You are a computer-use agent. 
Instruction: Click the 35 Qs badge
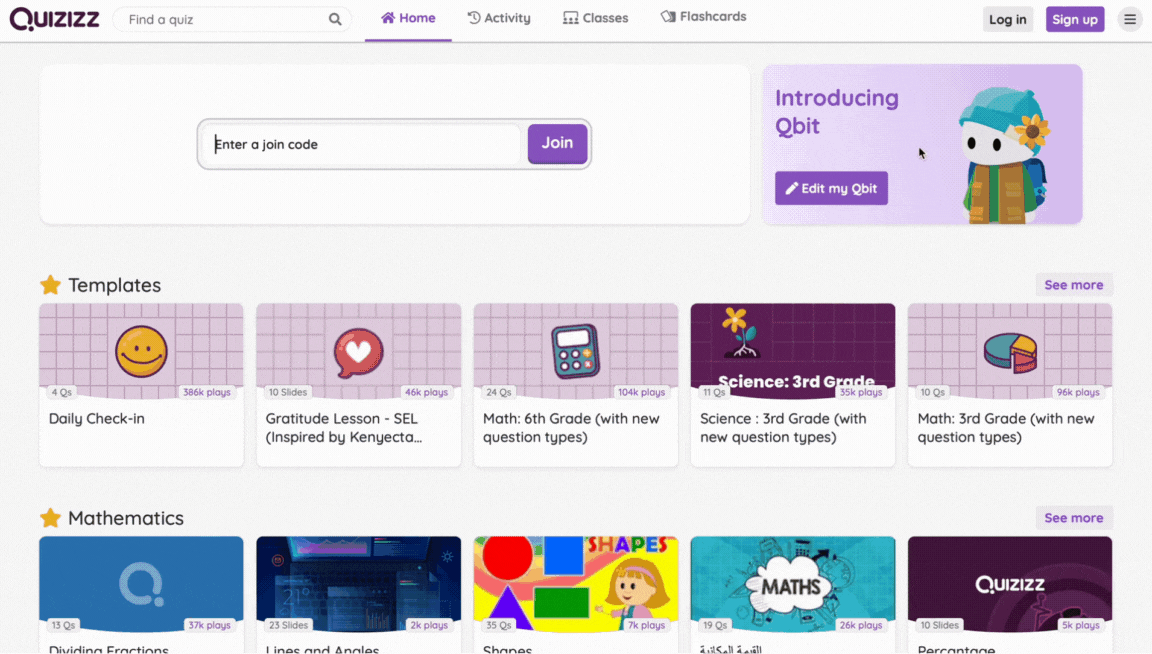point(499,625)
